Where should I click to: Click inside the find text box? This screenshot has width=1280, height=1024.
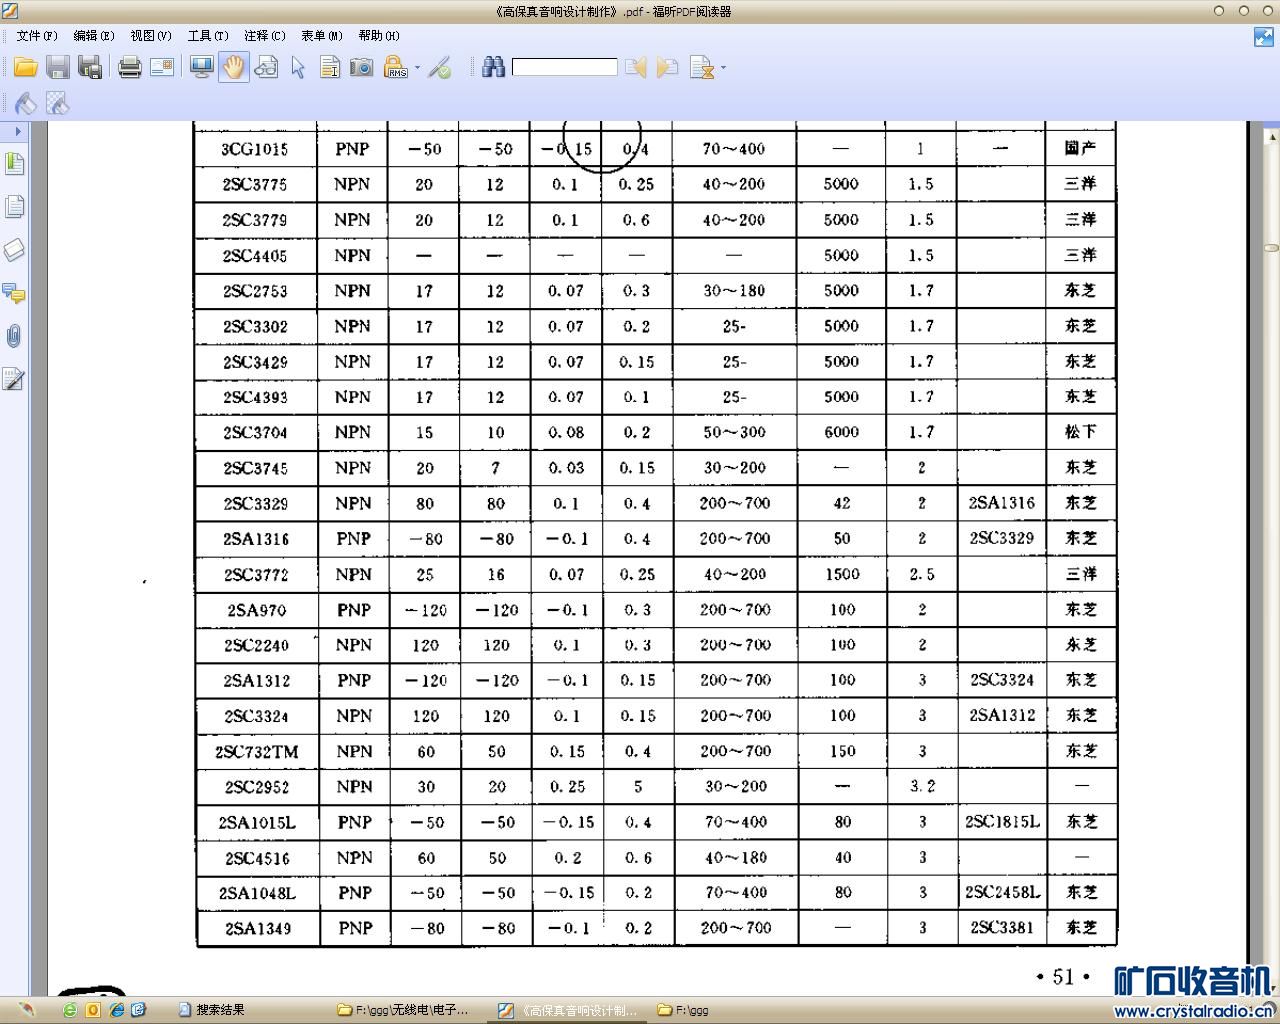(564, 67)
